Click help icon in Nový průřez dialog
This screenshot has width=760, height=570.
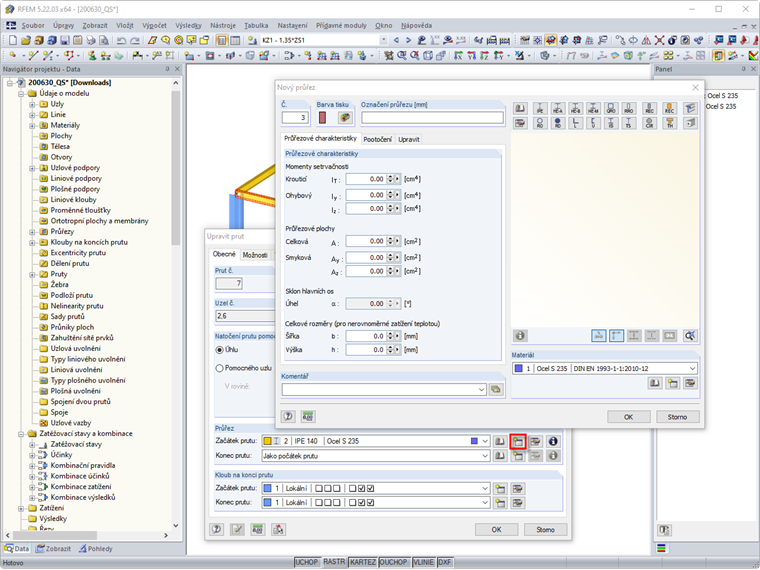click(288, 416)
